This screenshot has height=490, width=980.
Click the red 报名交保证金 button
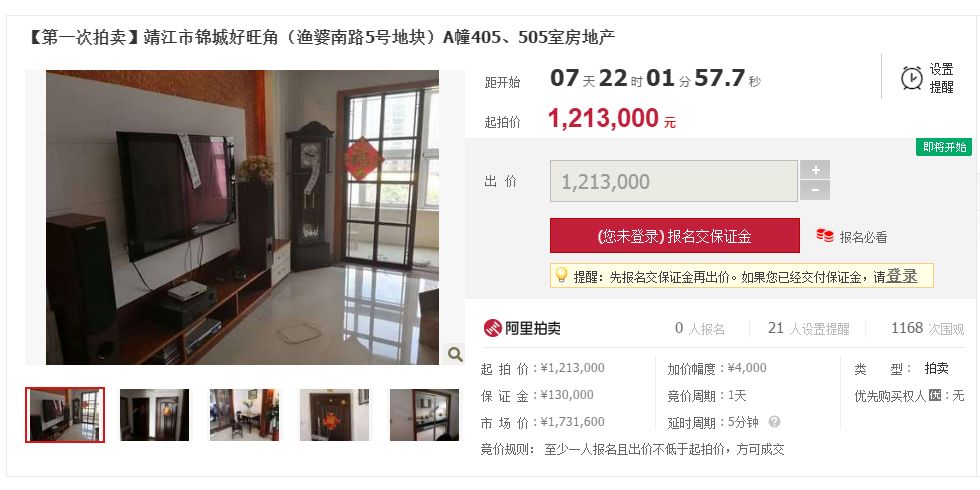pyautogui.click(x=674, y=236)
